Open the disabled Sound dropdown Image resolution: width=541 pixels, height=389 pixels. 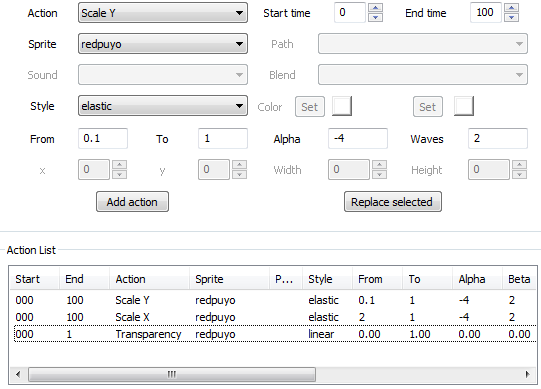click(163, 75)
